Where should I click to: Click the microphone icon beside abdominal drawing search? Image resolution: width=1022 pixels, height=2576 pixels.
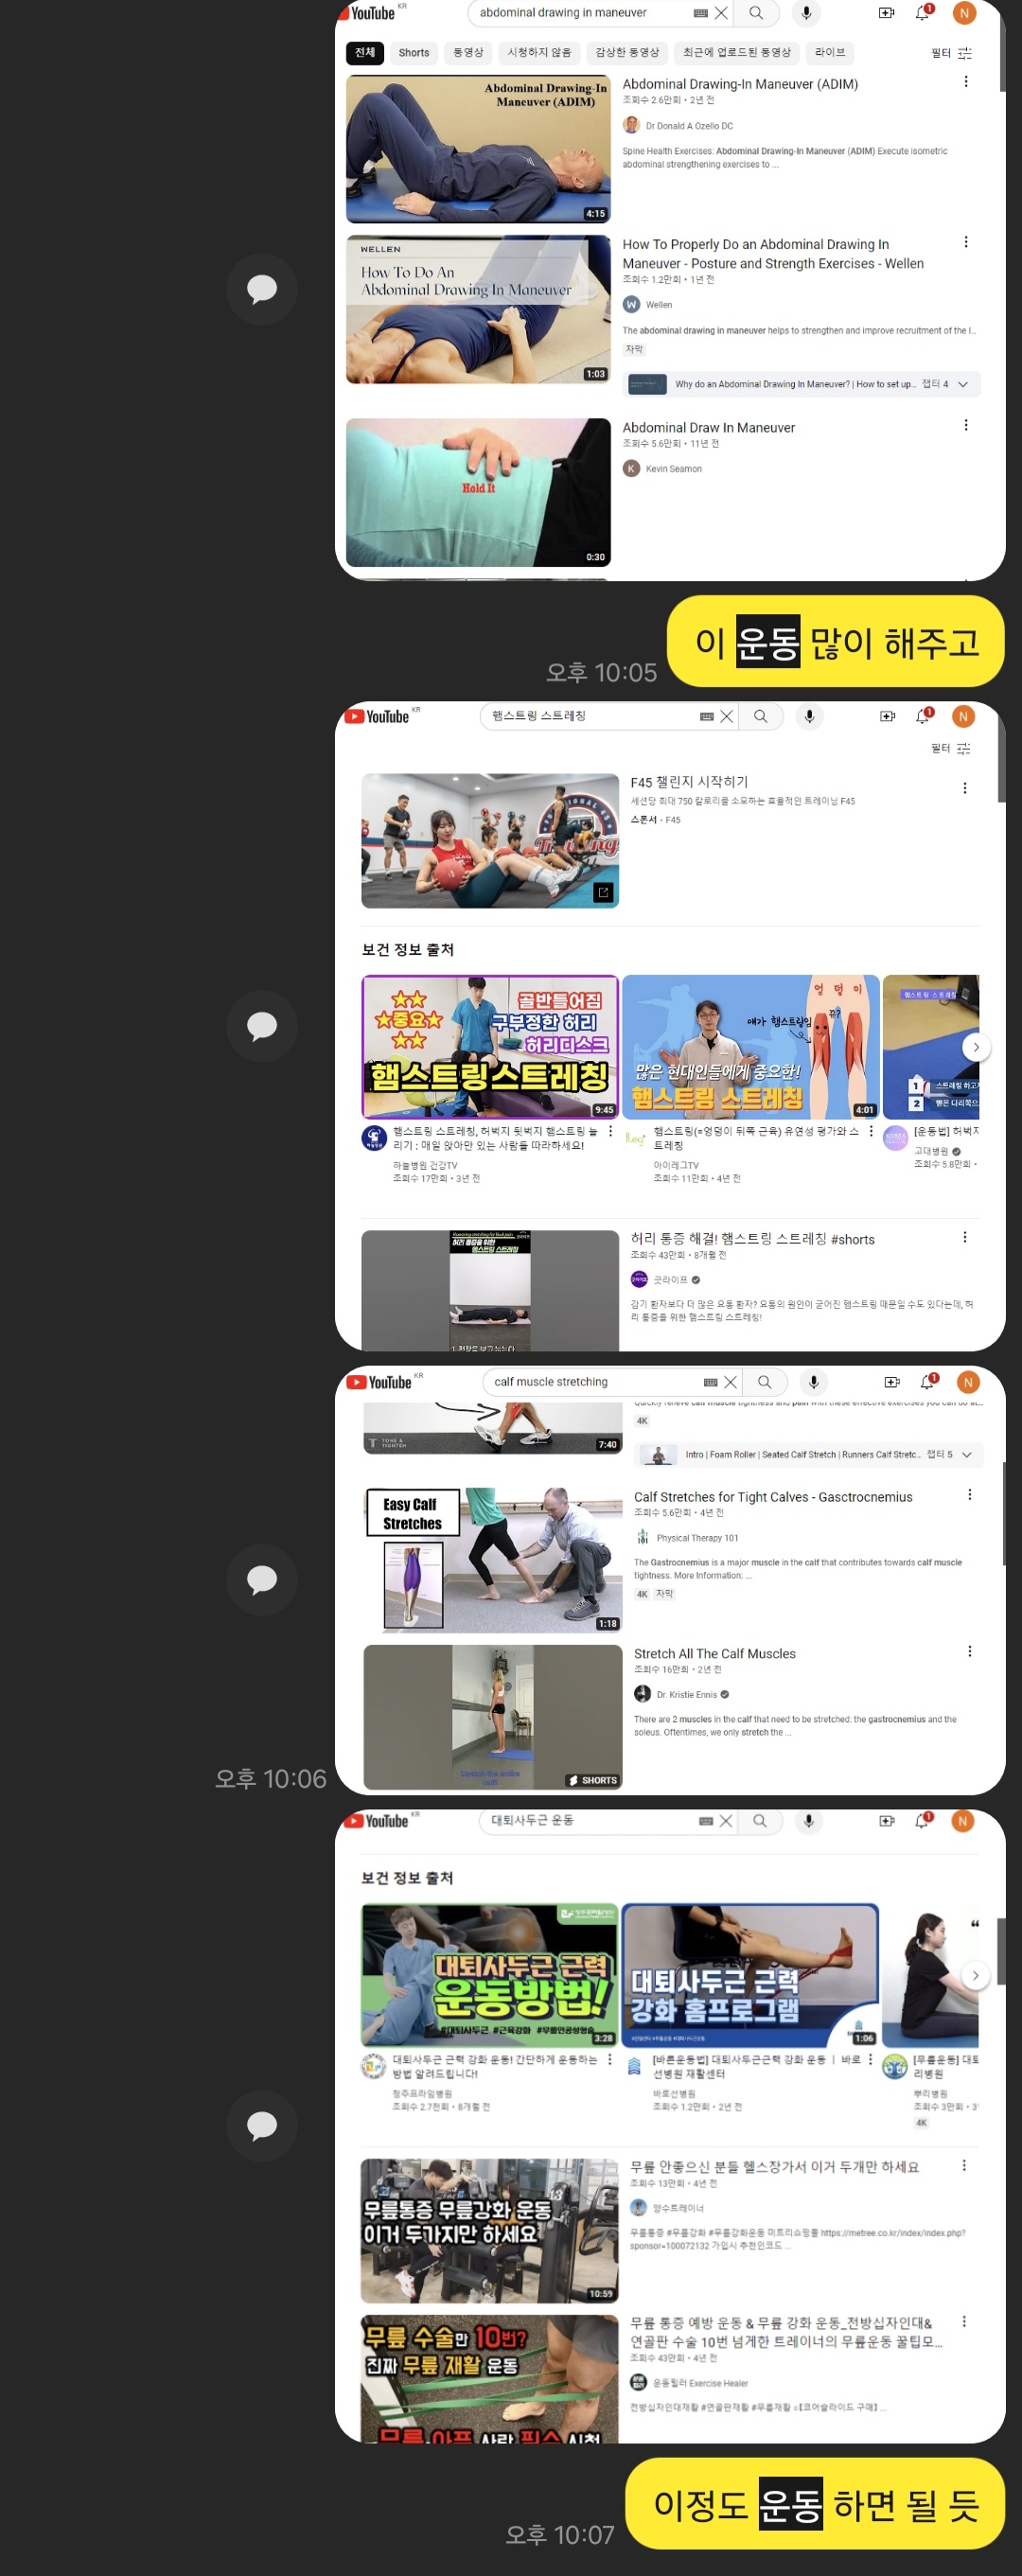pyautogui.click(x=806, y=13)
